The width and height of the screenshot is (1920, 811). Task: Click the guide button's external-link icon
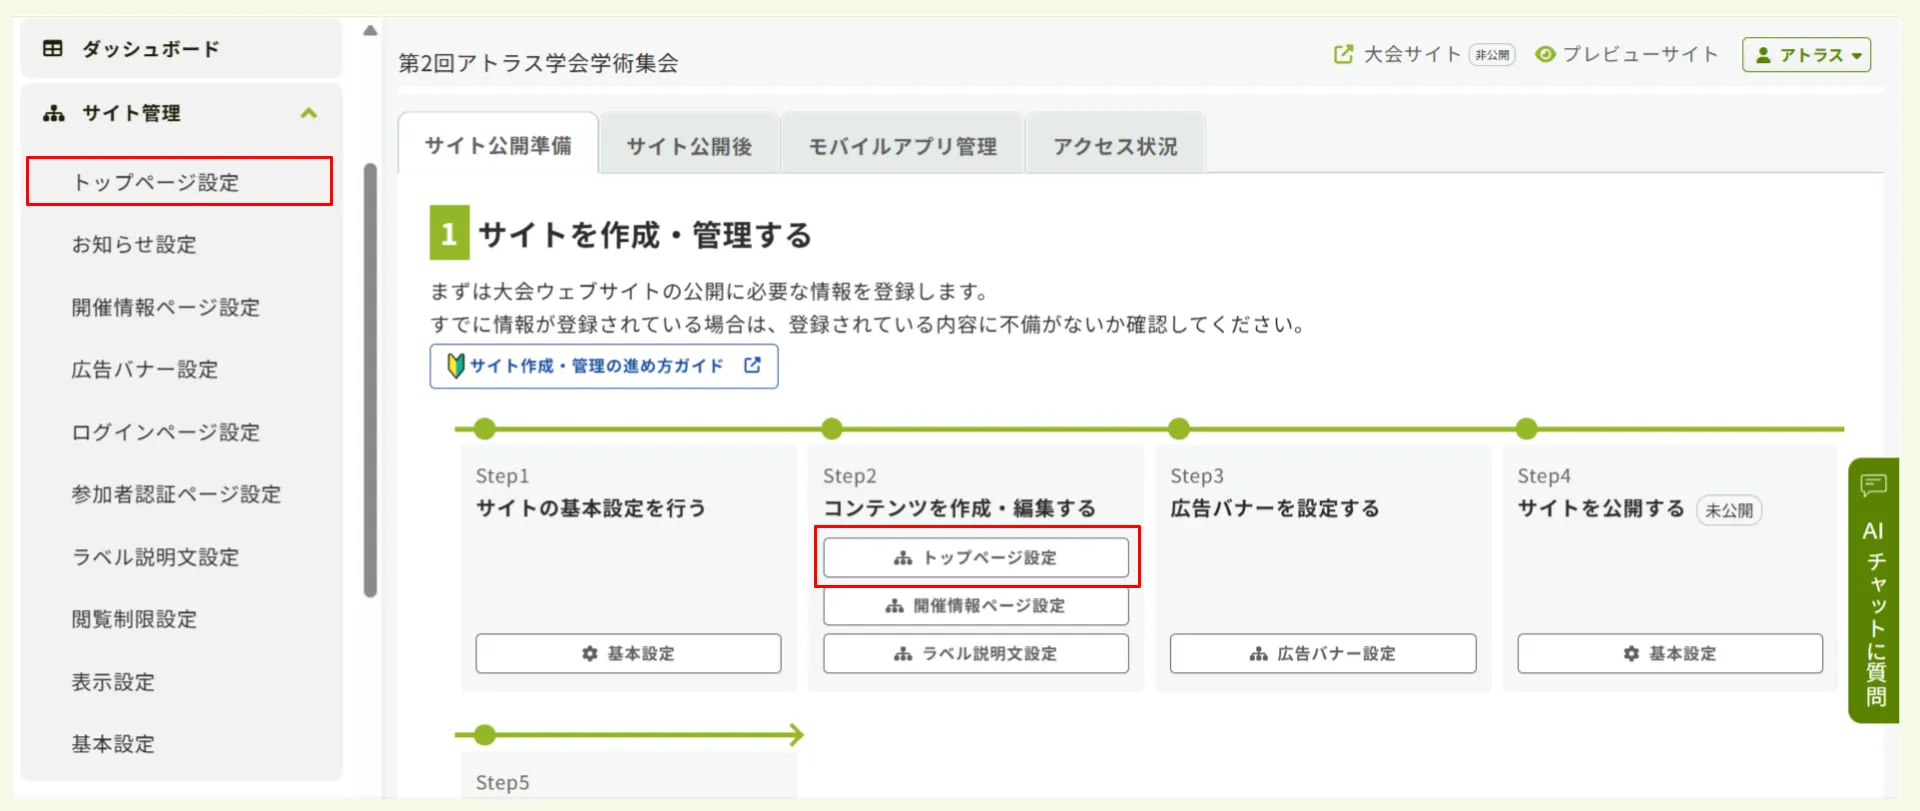click(x=752, y=365)
